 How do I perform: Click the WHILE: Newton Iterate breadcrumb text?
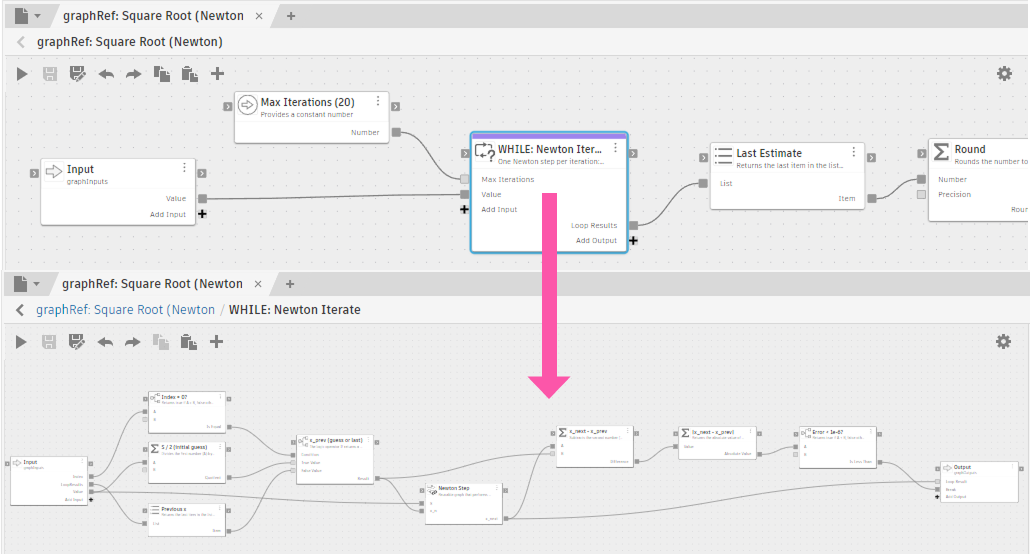[294, 310]
